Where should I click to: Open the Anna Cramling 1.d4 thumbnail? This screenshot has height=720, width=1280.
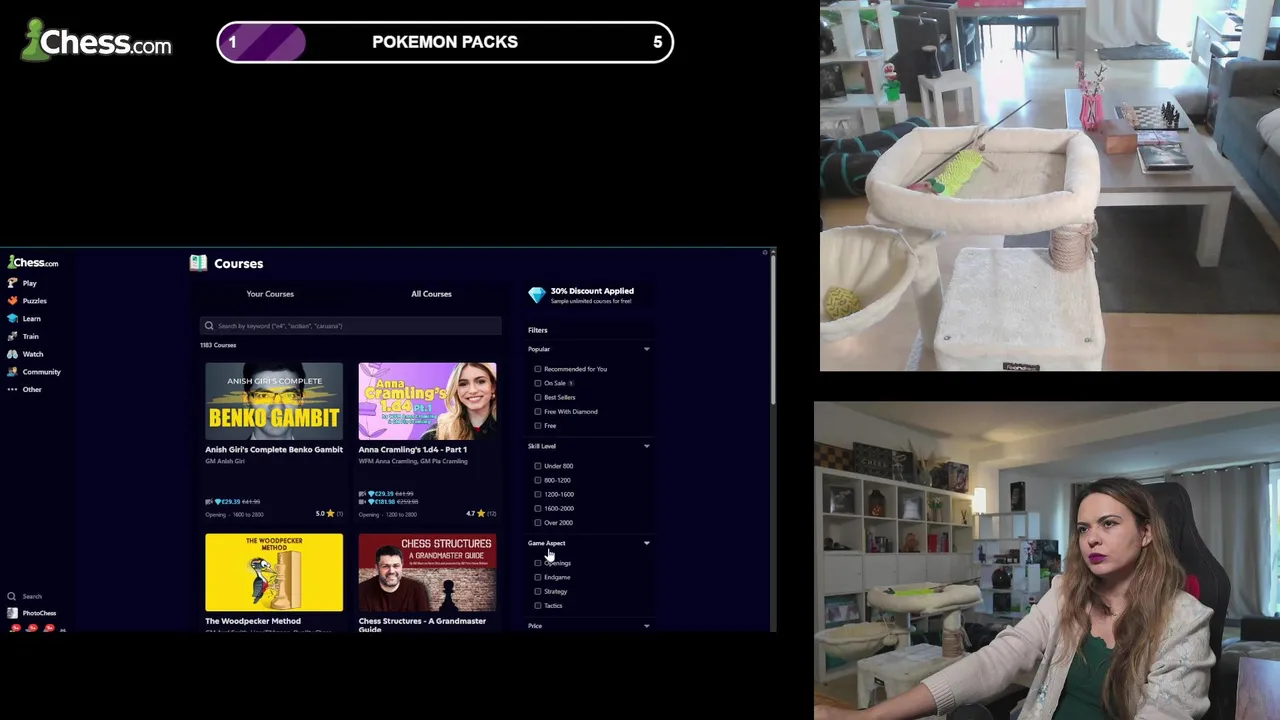tap(427, 401)
